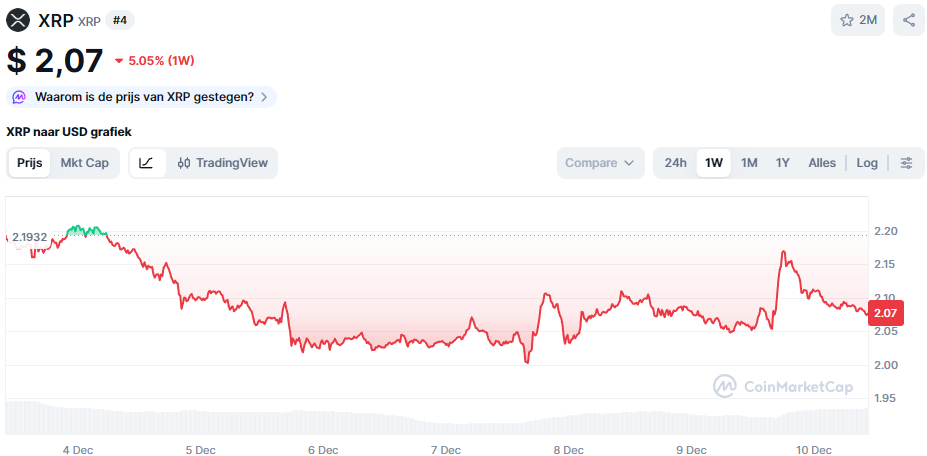Screen dimensions: 927x456
Task: Click the red 2.07 current price label
Action: click(x=885, y=313)
